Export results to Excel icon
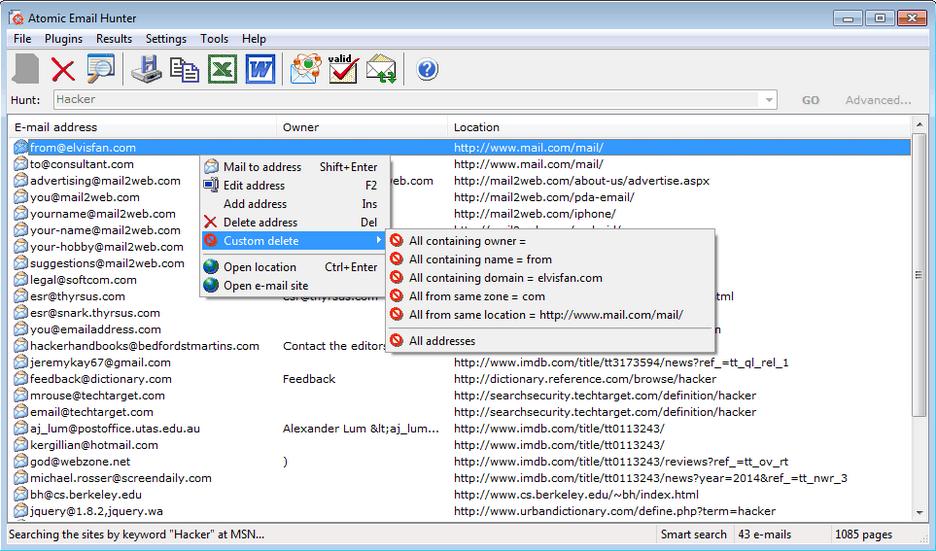Screen dimensions: 936x551 point(222,69)
